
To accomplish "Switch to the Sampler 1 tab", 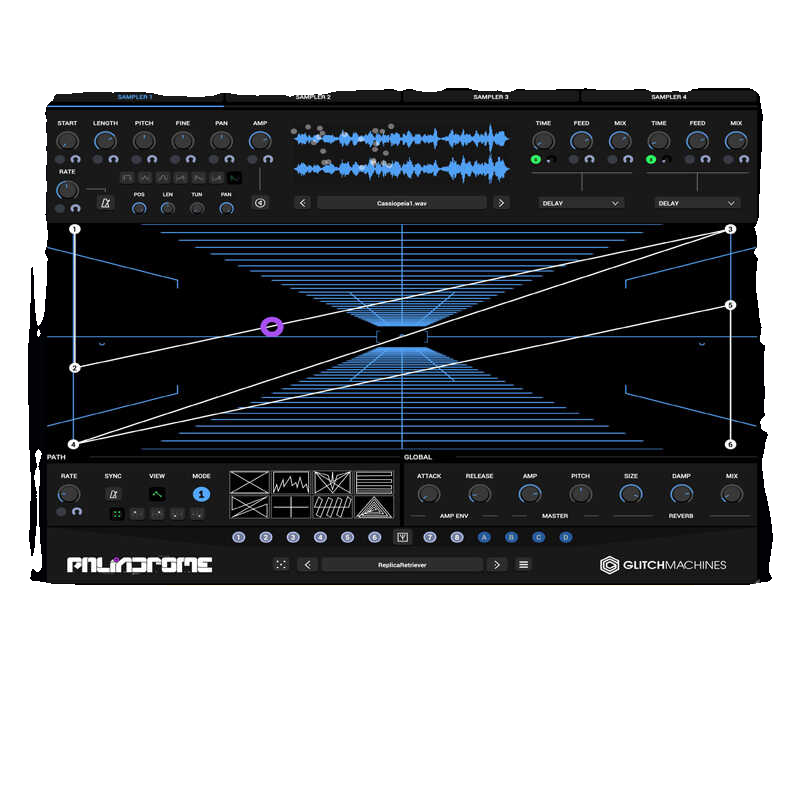I will click(x=135, y=97).
